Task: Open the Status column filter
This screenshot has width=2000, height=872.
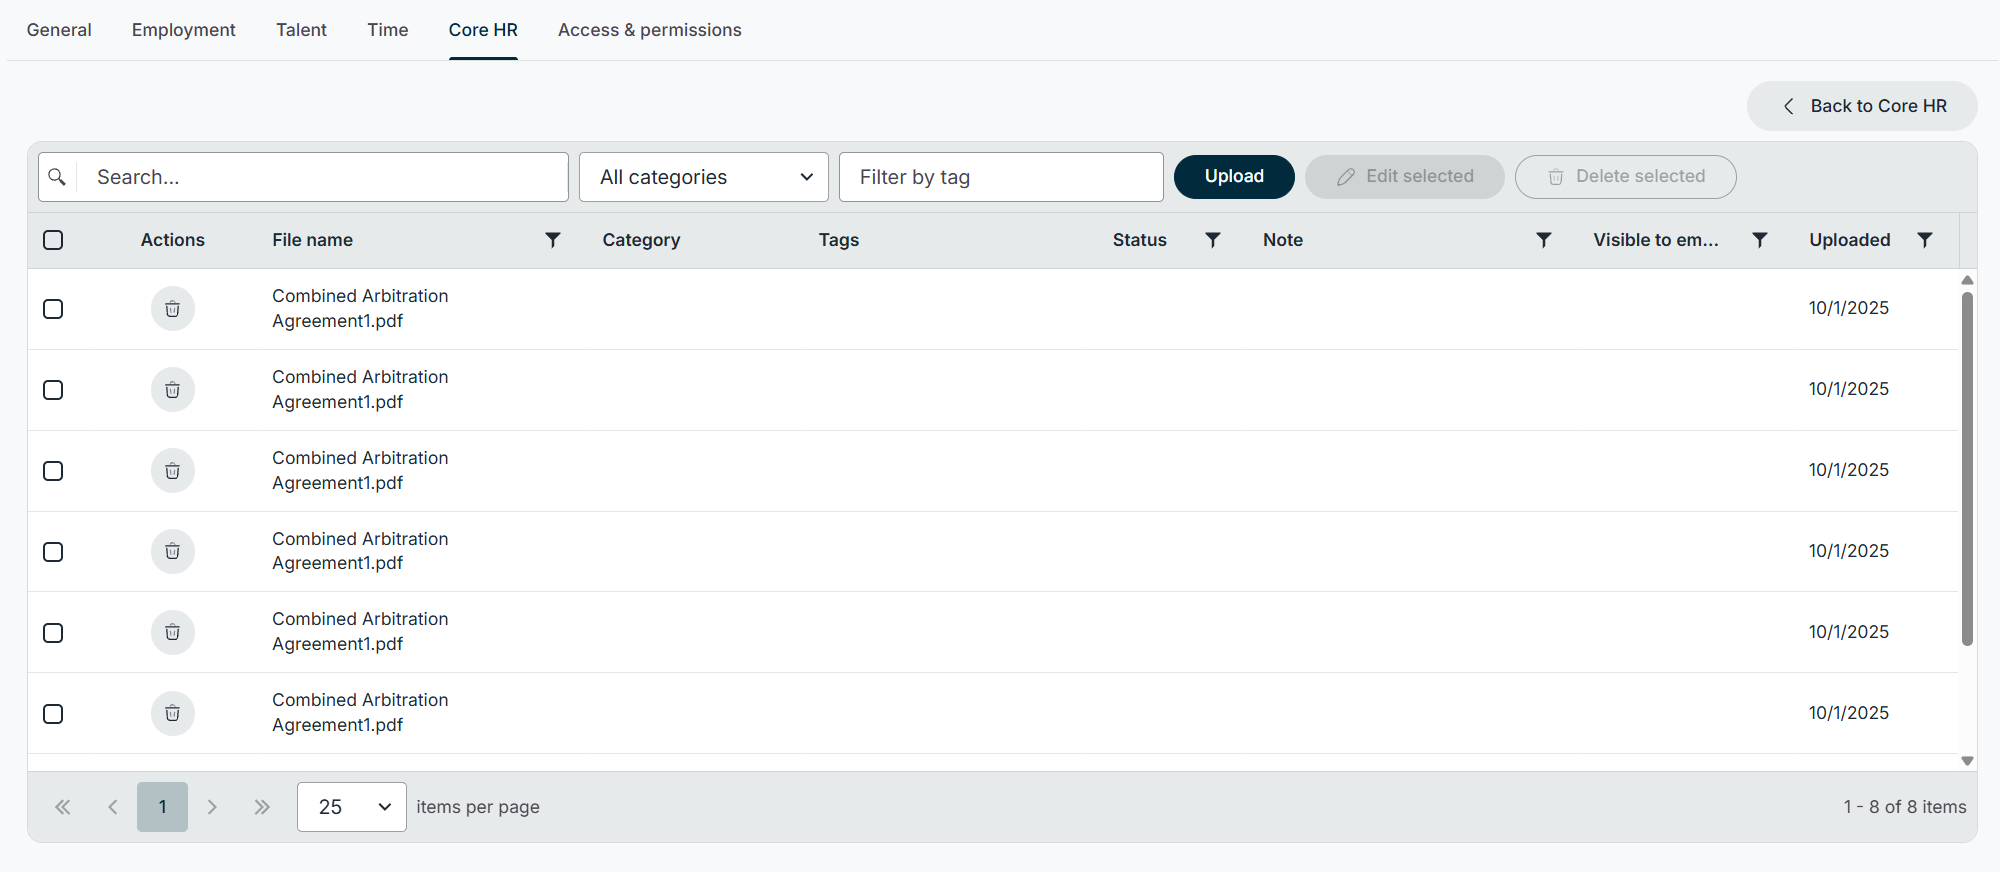Action: pos(1213,240)
